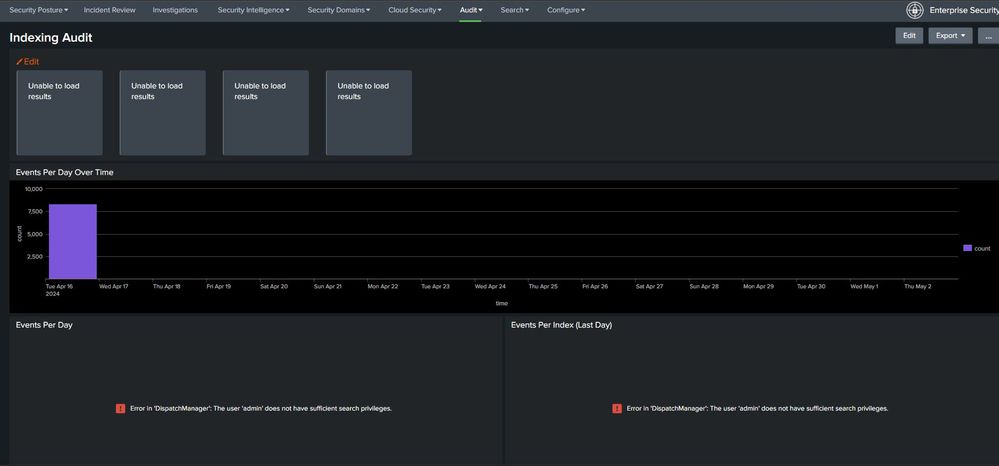Click the Events Per Index (Last Day) title

click(x=561, y=325)
